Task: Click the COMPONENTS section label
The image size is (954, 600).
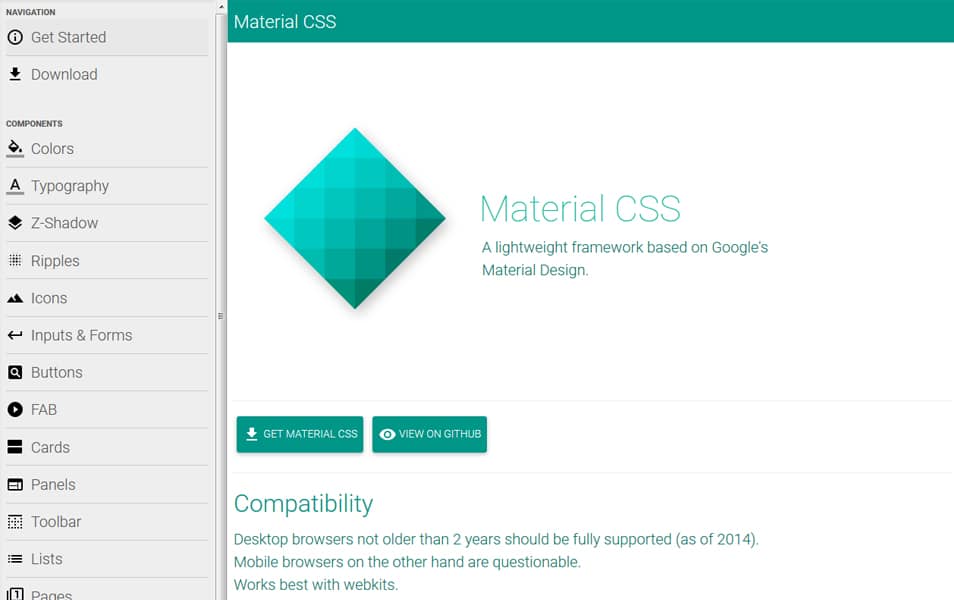Action: point(34,124)
